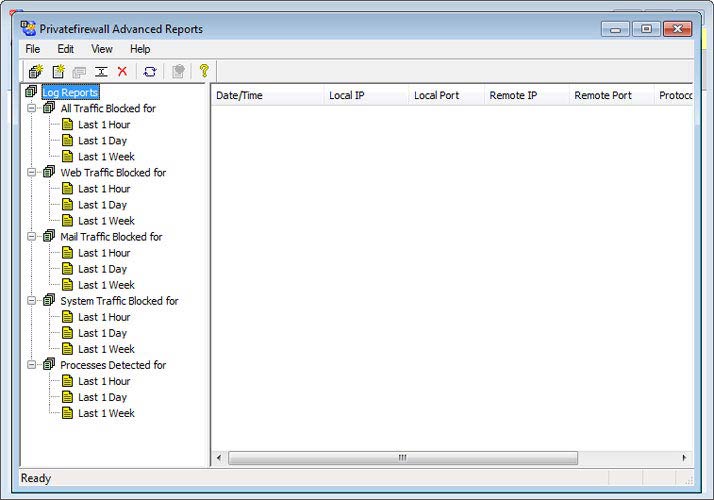Click the Last 1 Hour icon under System Traffic
This screenshot has width=714, height=500.
[x=67, y=317]
